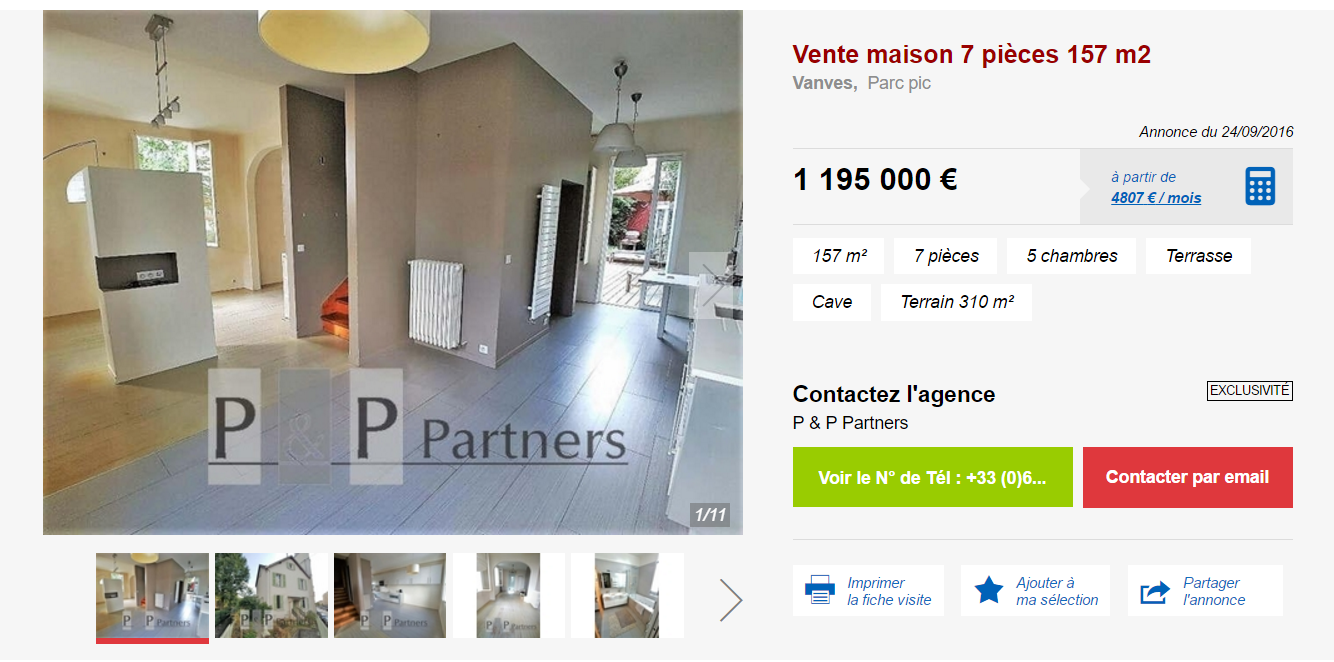
Task: Go to next photo using overlay arrow
Action: [x=711, y=285]
